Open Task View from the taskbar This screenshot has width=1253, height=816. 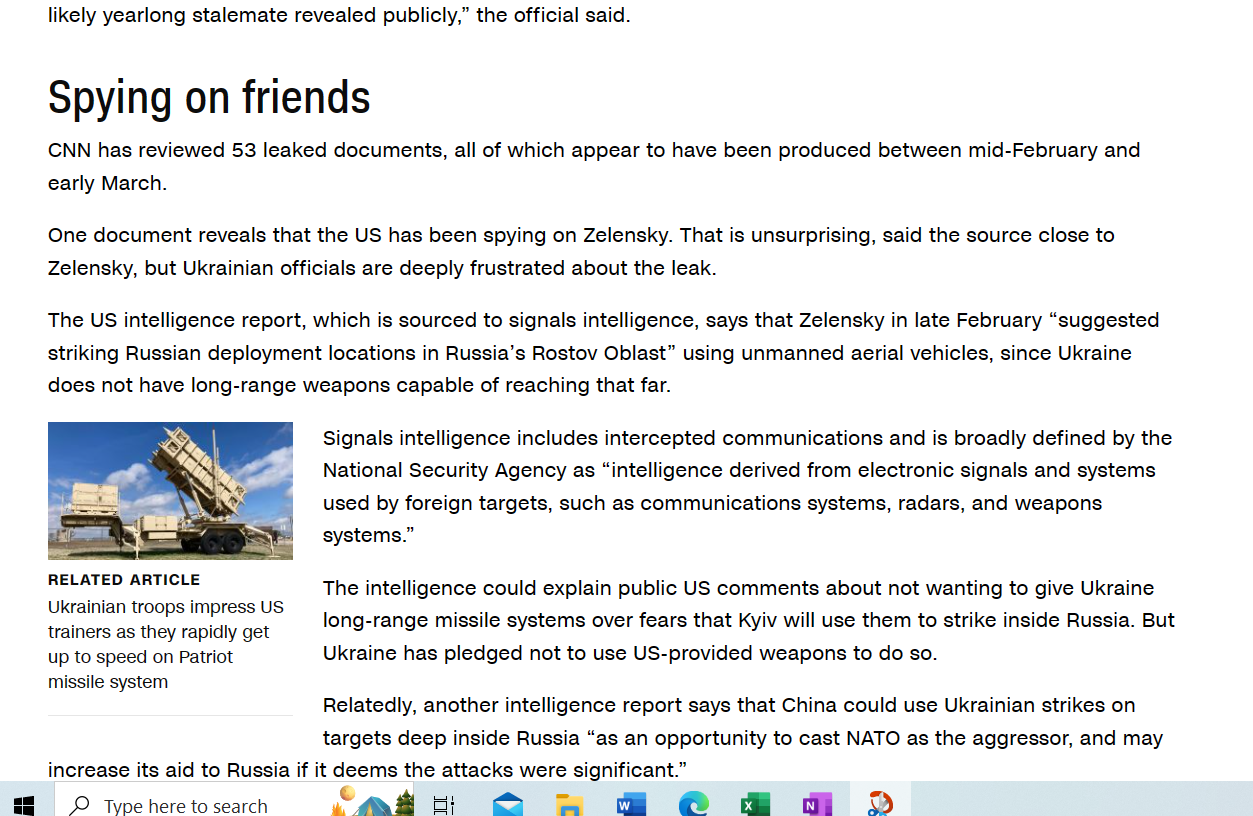coord(444,804)
